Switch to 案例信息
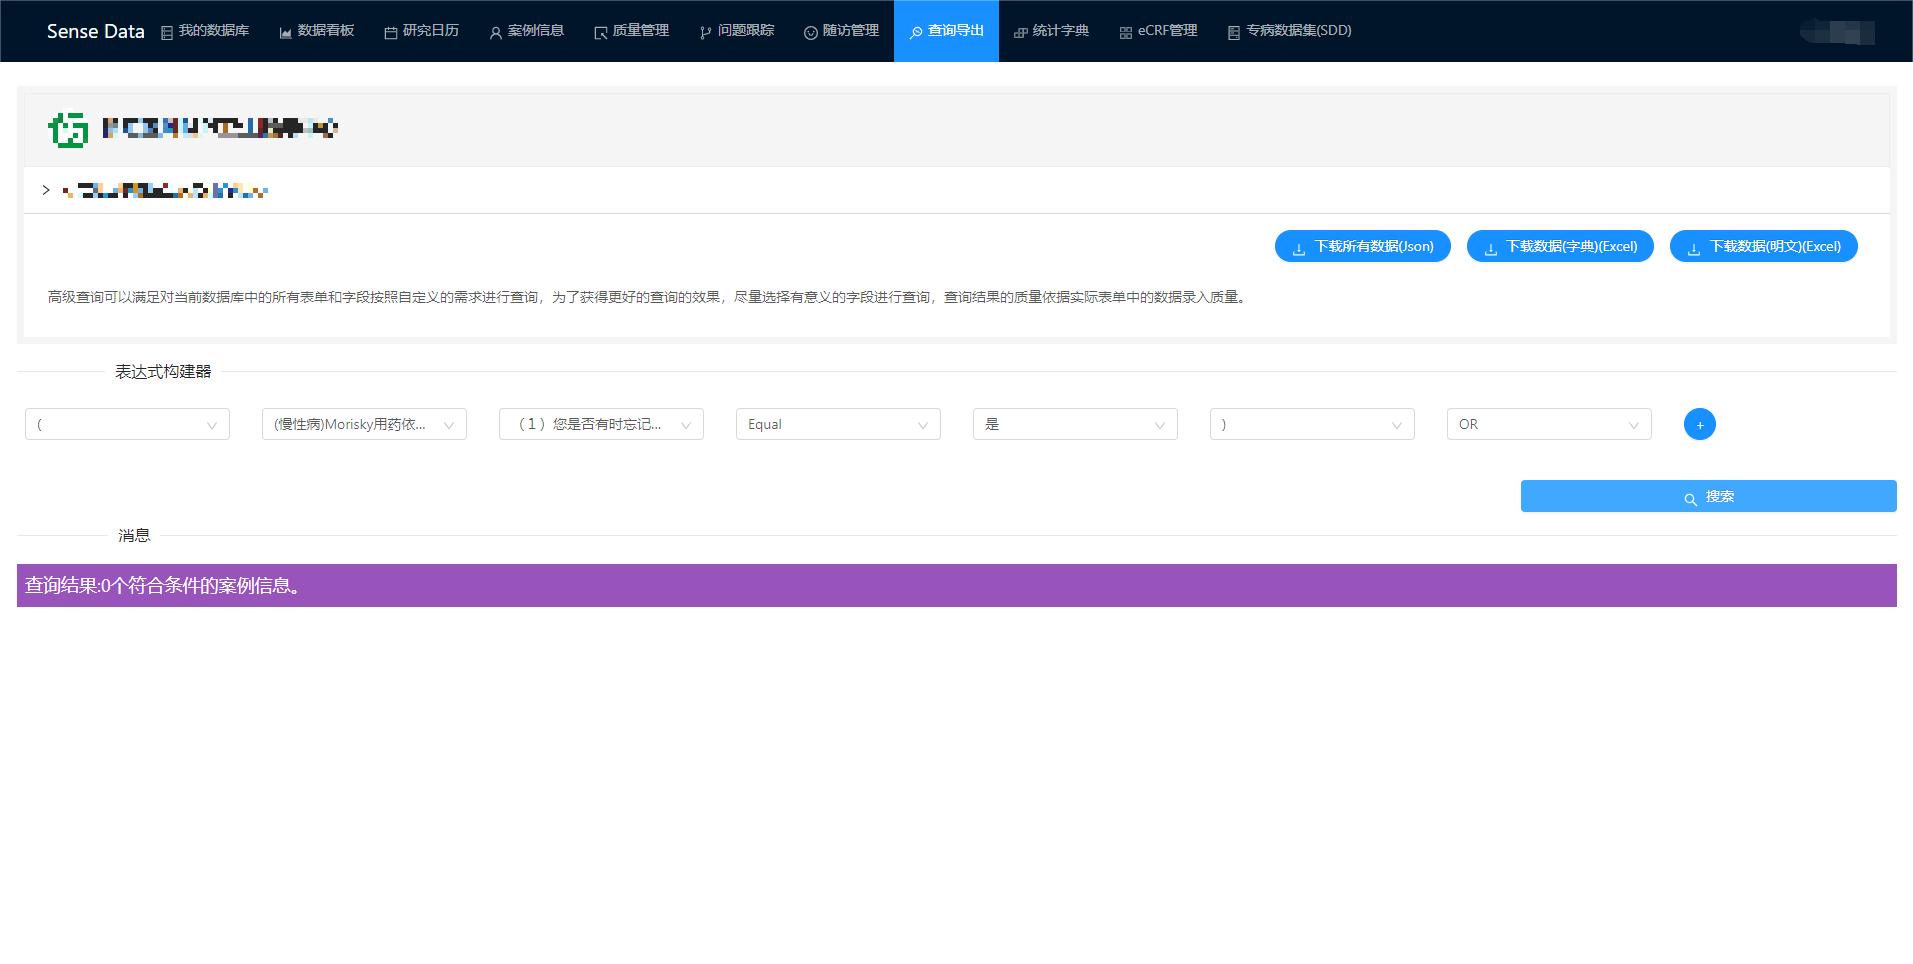1913x964 pixels. click(527, 31)
